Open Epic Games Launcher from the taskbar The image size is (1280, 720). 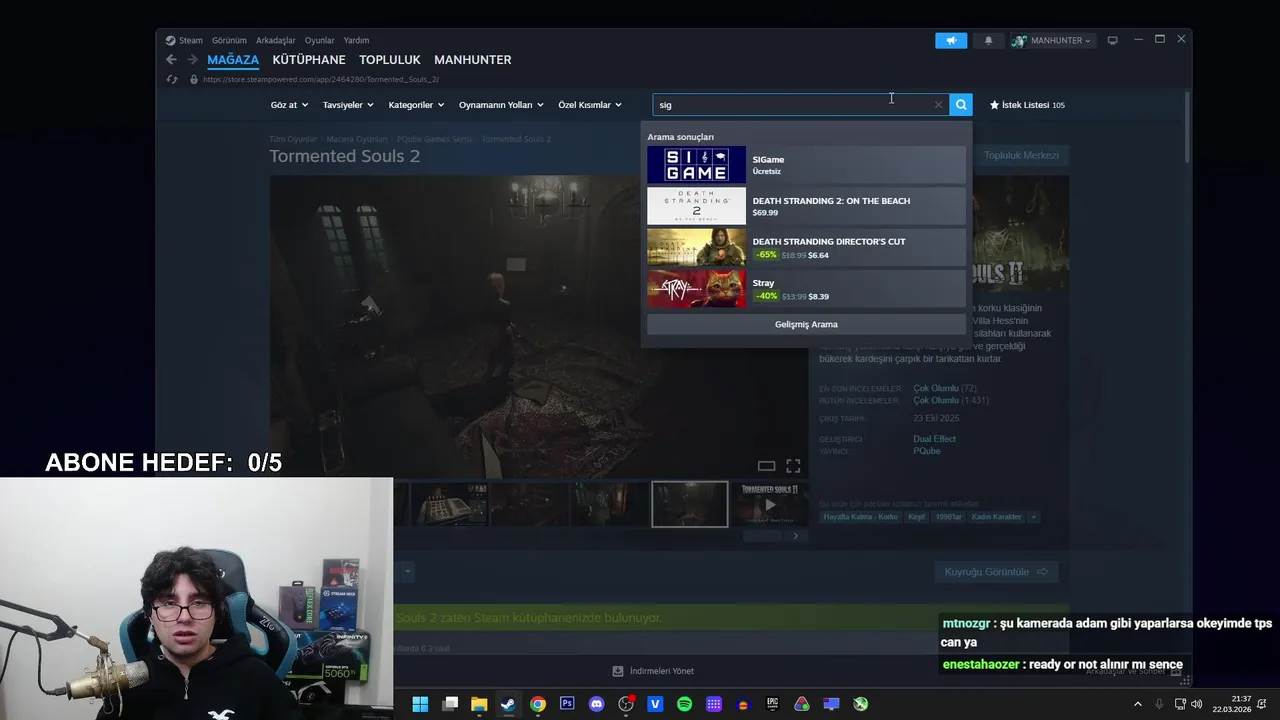tap(772, 704)
